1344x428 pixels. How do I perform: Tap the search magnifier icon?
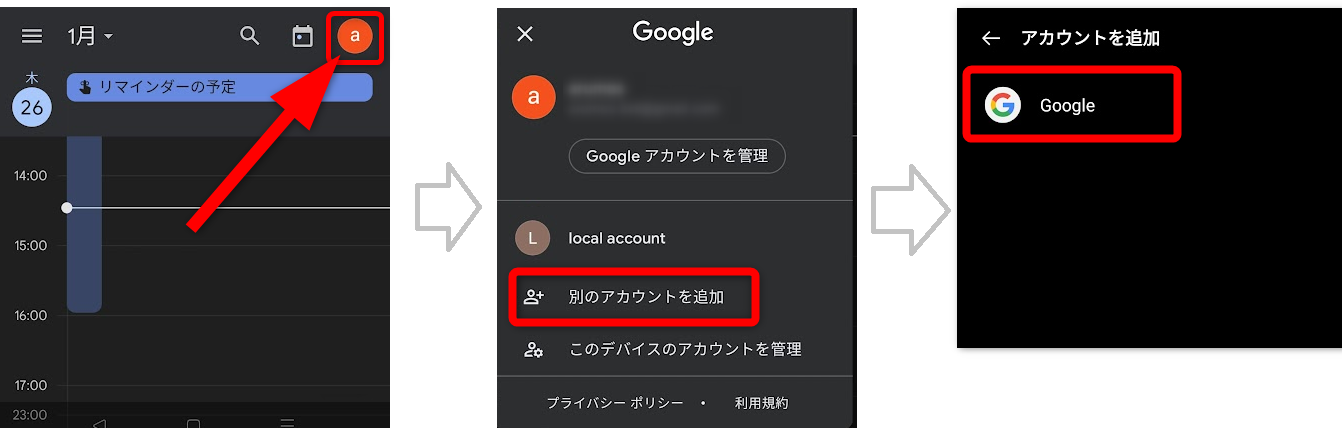pyautogui.click(x=250, y=36)
